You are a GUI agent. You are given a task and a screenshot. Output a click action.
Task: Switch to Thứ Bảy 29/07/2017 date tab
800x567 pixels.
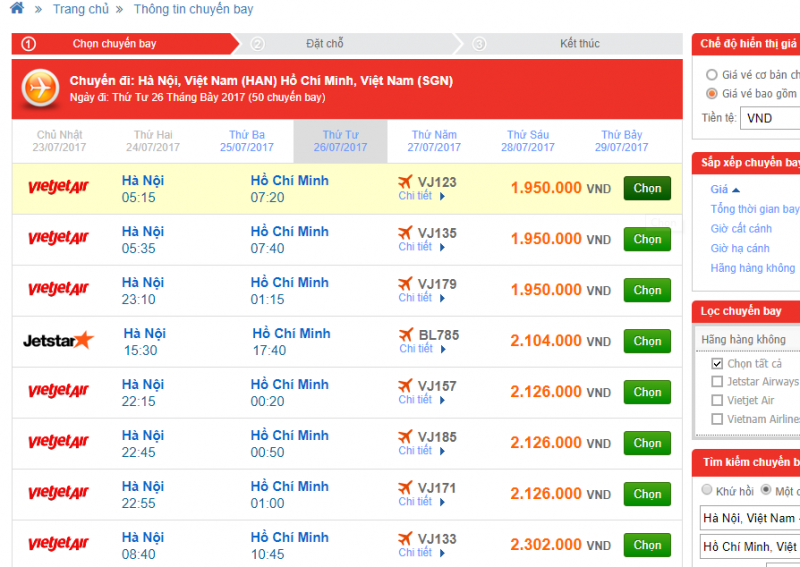pyautogui.click(x=621, y=141)
